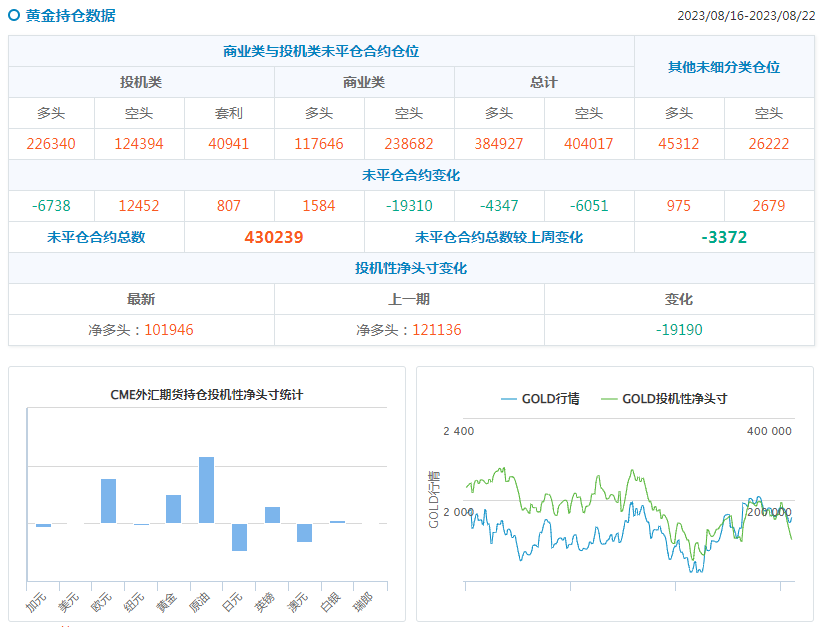Click the 黄金 bar in the bar chart
Image resolution: width=822 pixels, height=627 pixels.
[173, 509]
